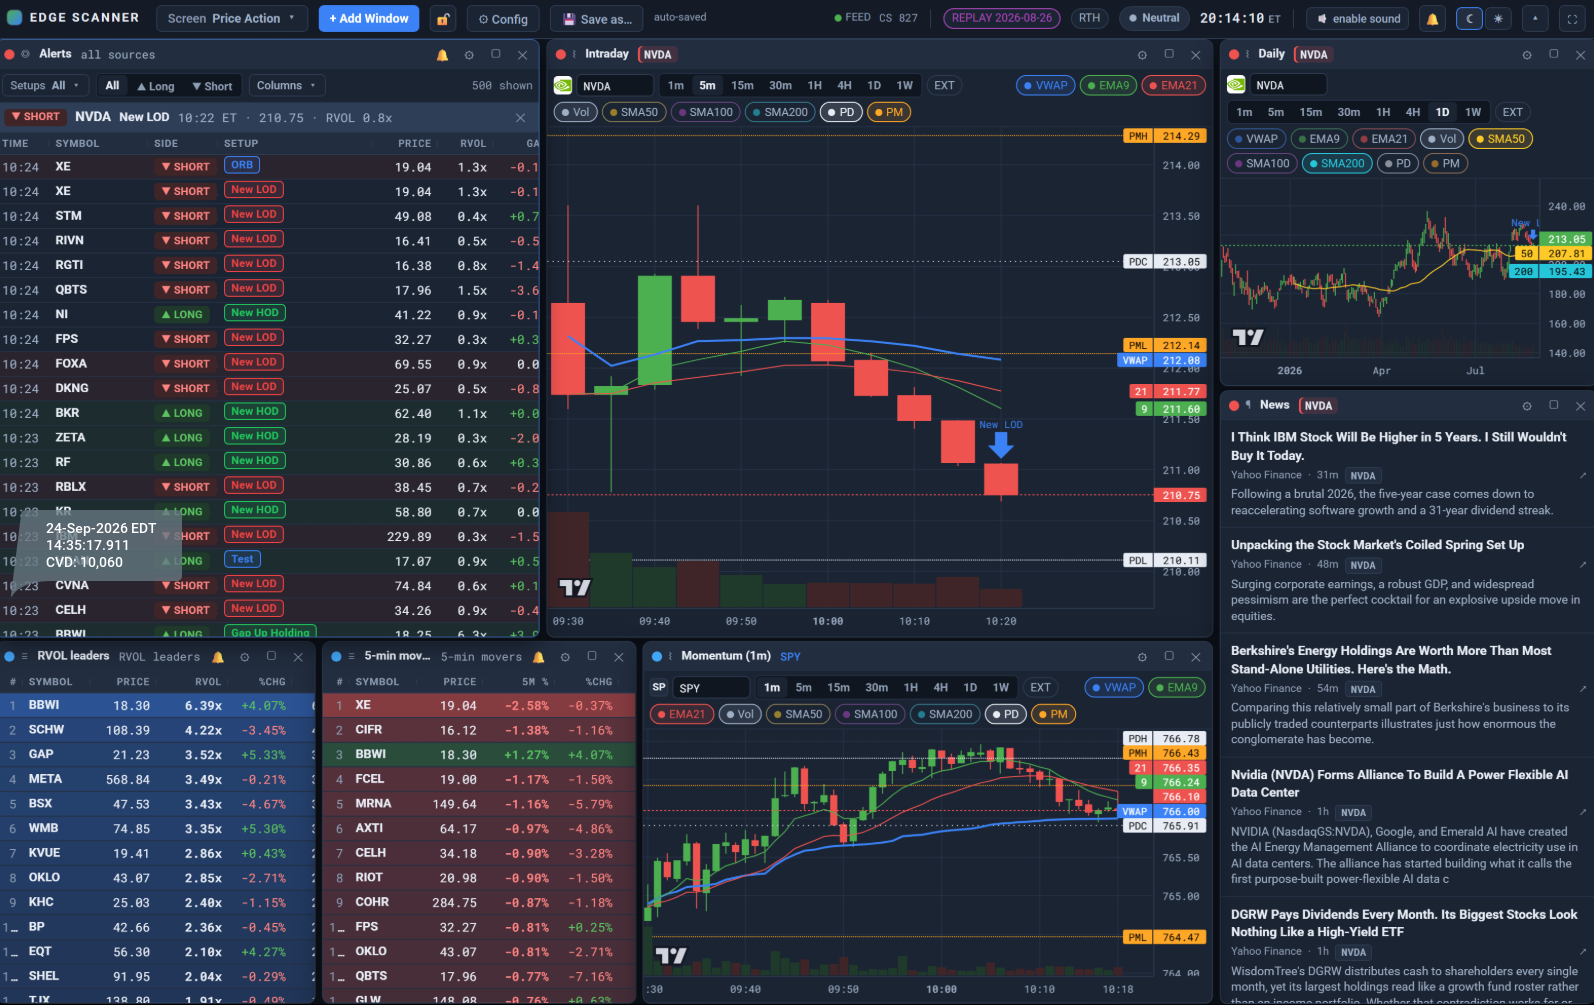Open News panel settings gear

coord(1527,406)
